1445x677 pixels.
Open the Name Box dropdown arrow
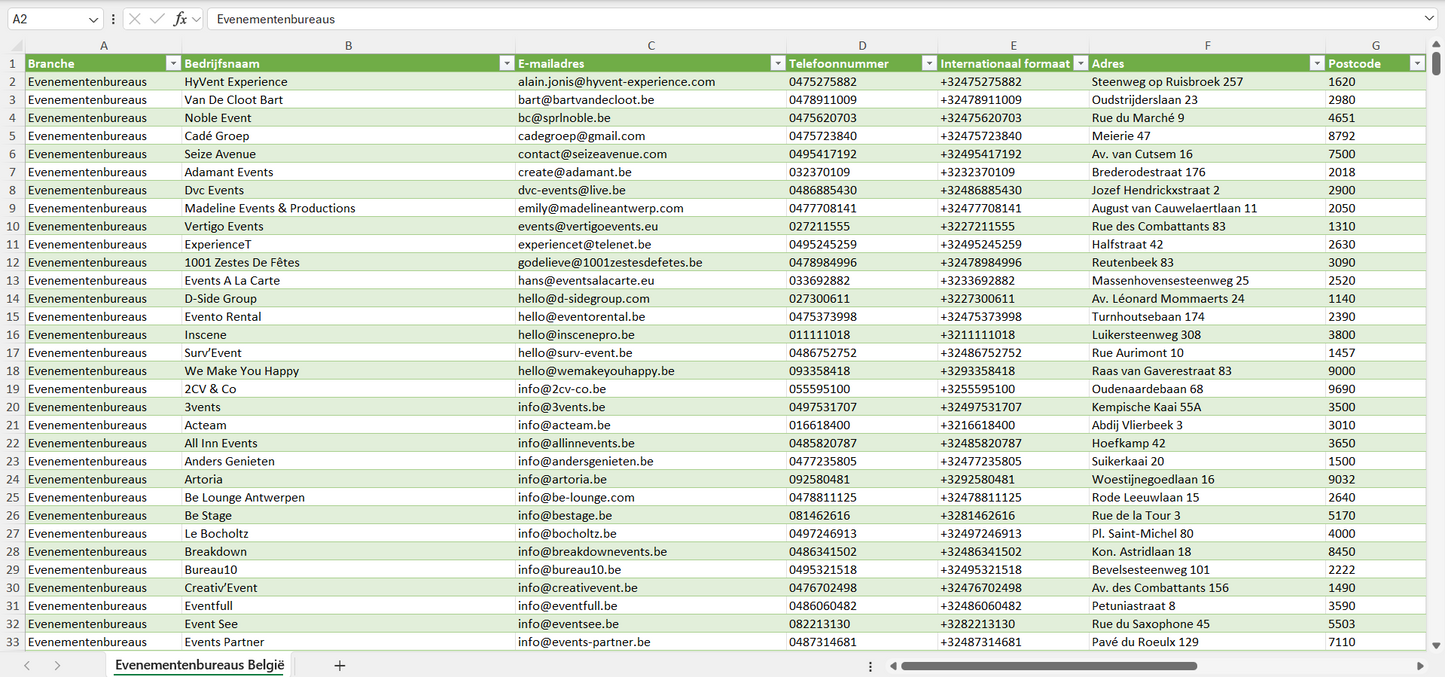94,19
